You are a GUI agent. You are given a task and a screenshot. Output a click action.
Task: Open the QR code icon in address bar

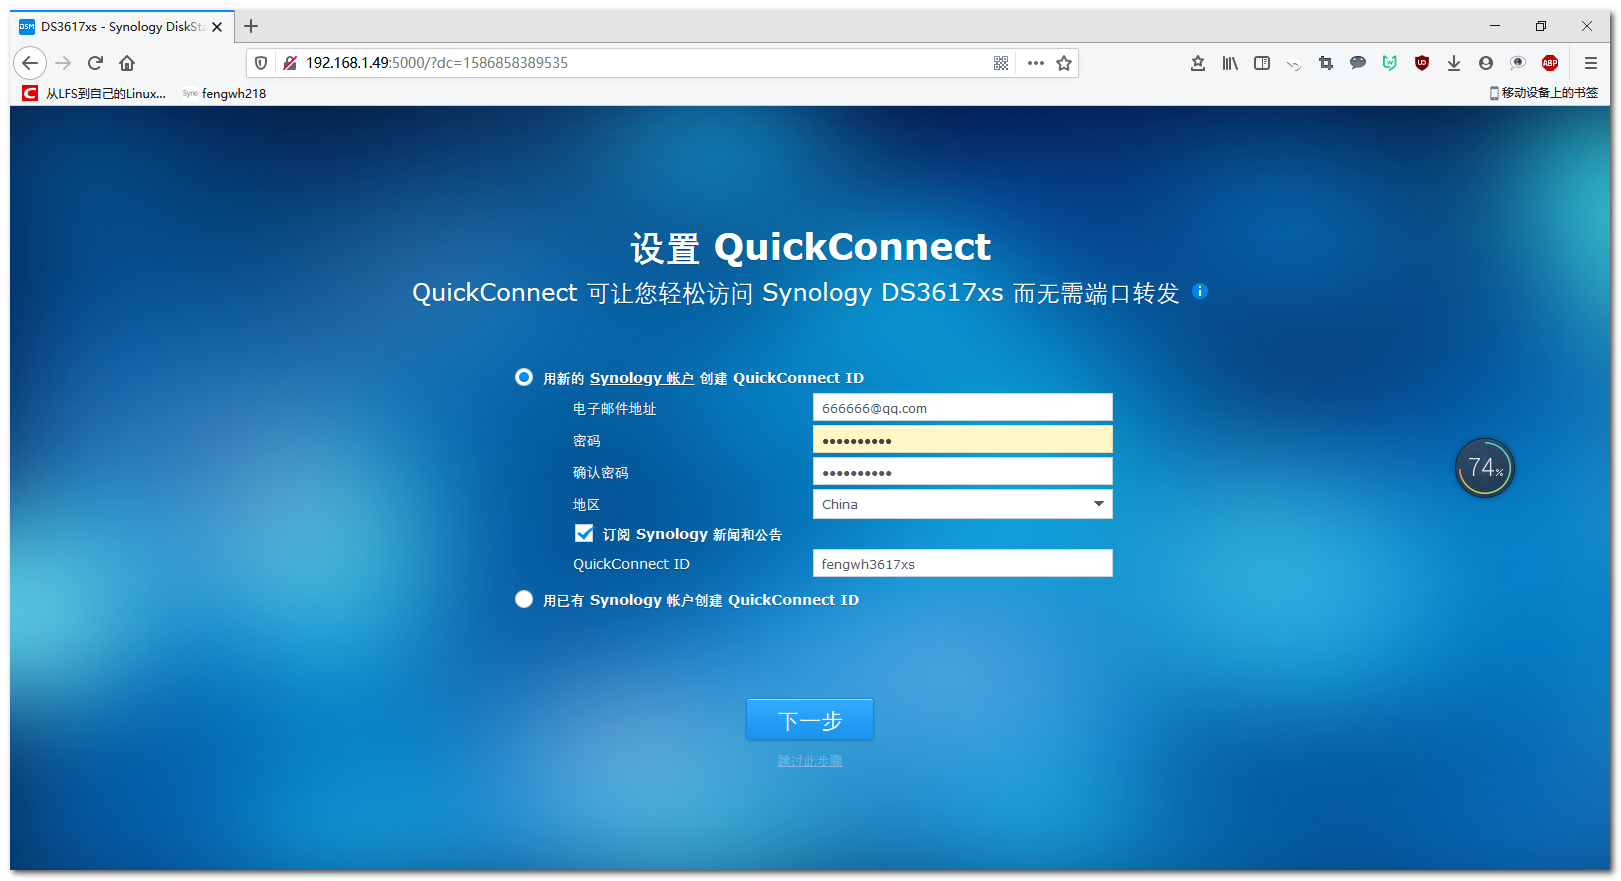(x=1001, y=63)
